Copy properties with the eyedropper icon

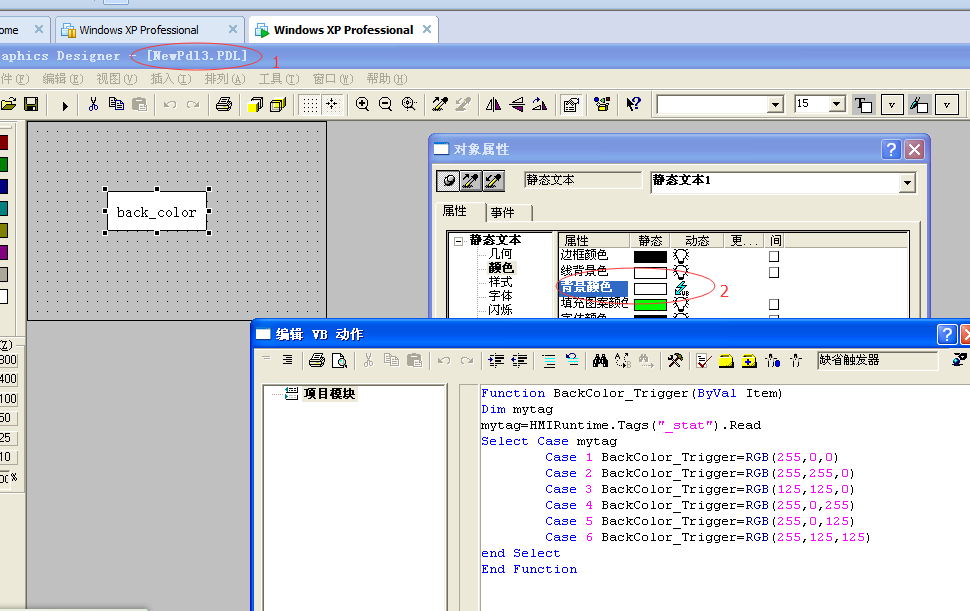440,104
